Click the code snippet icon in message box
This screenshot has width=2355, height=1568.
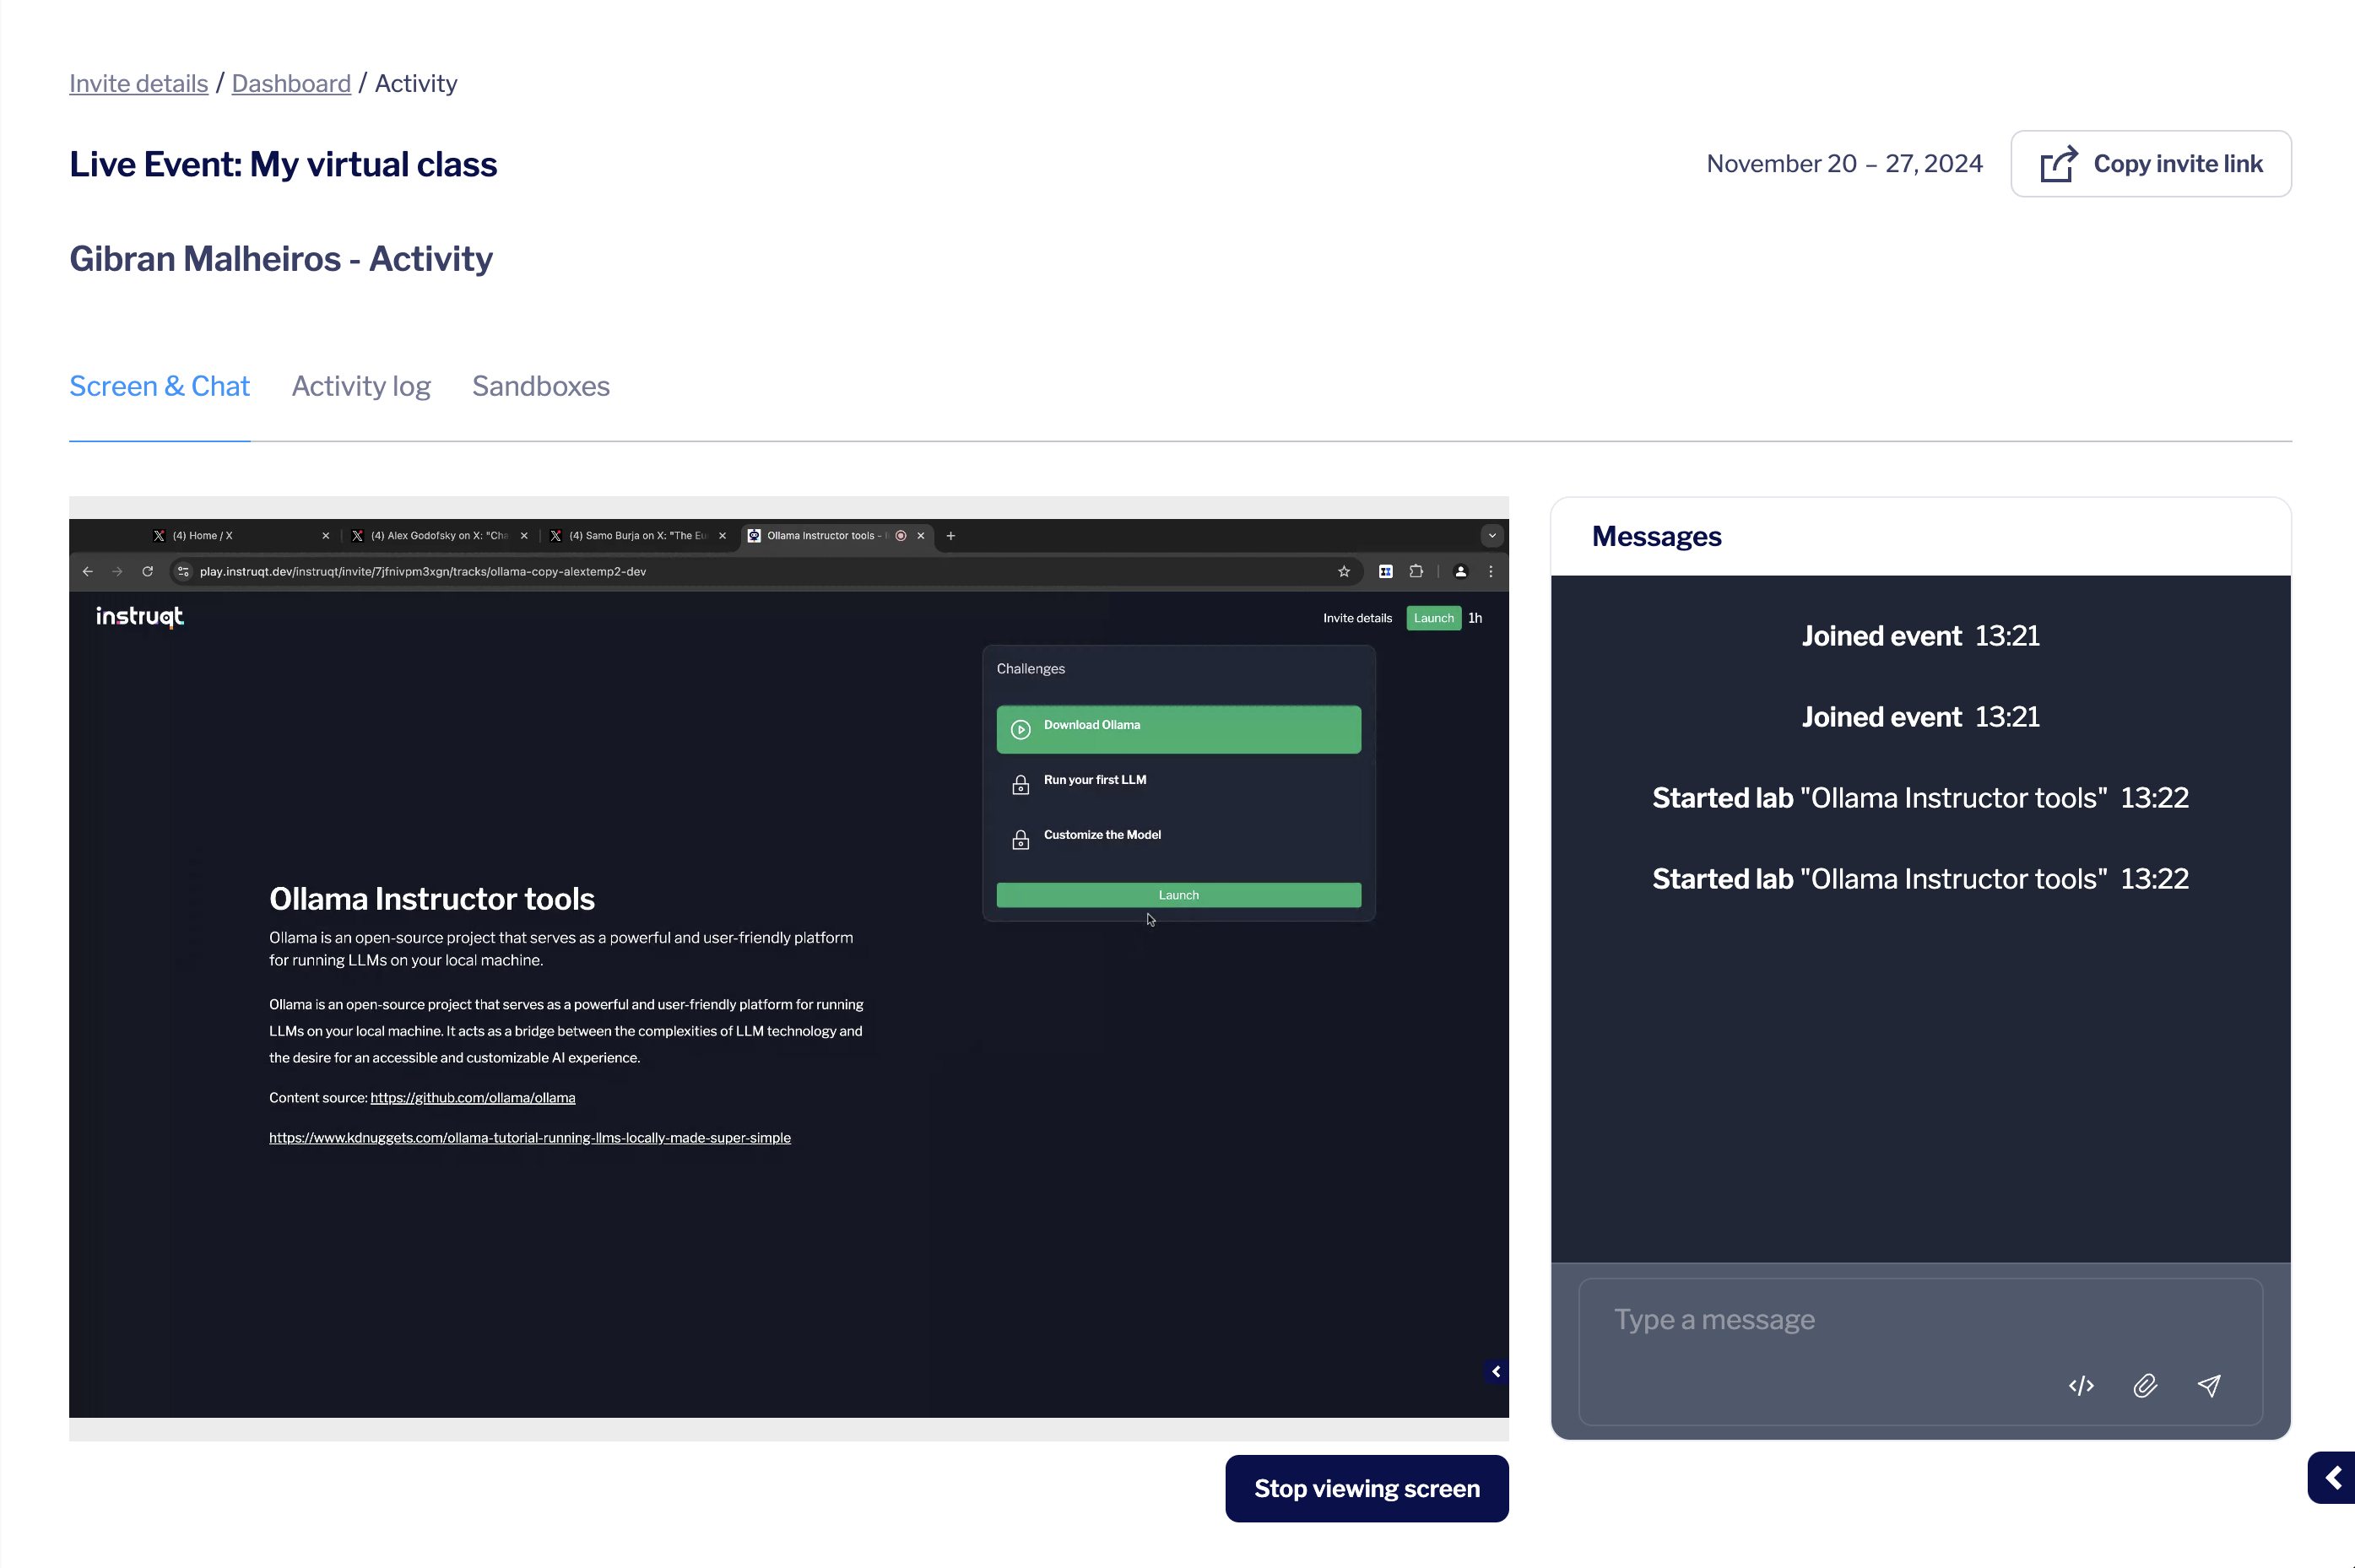2081,1385
